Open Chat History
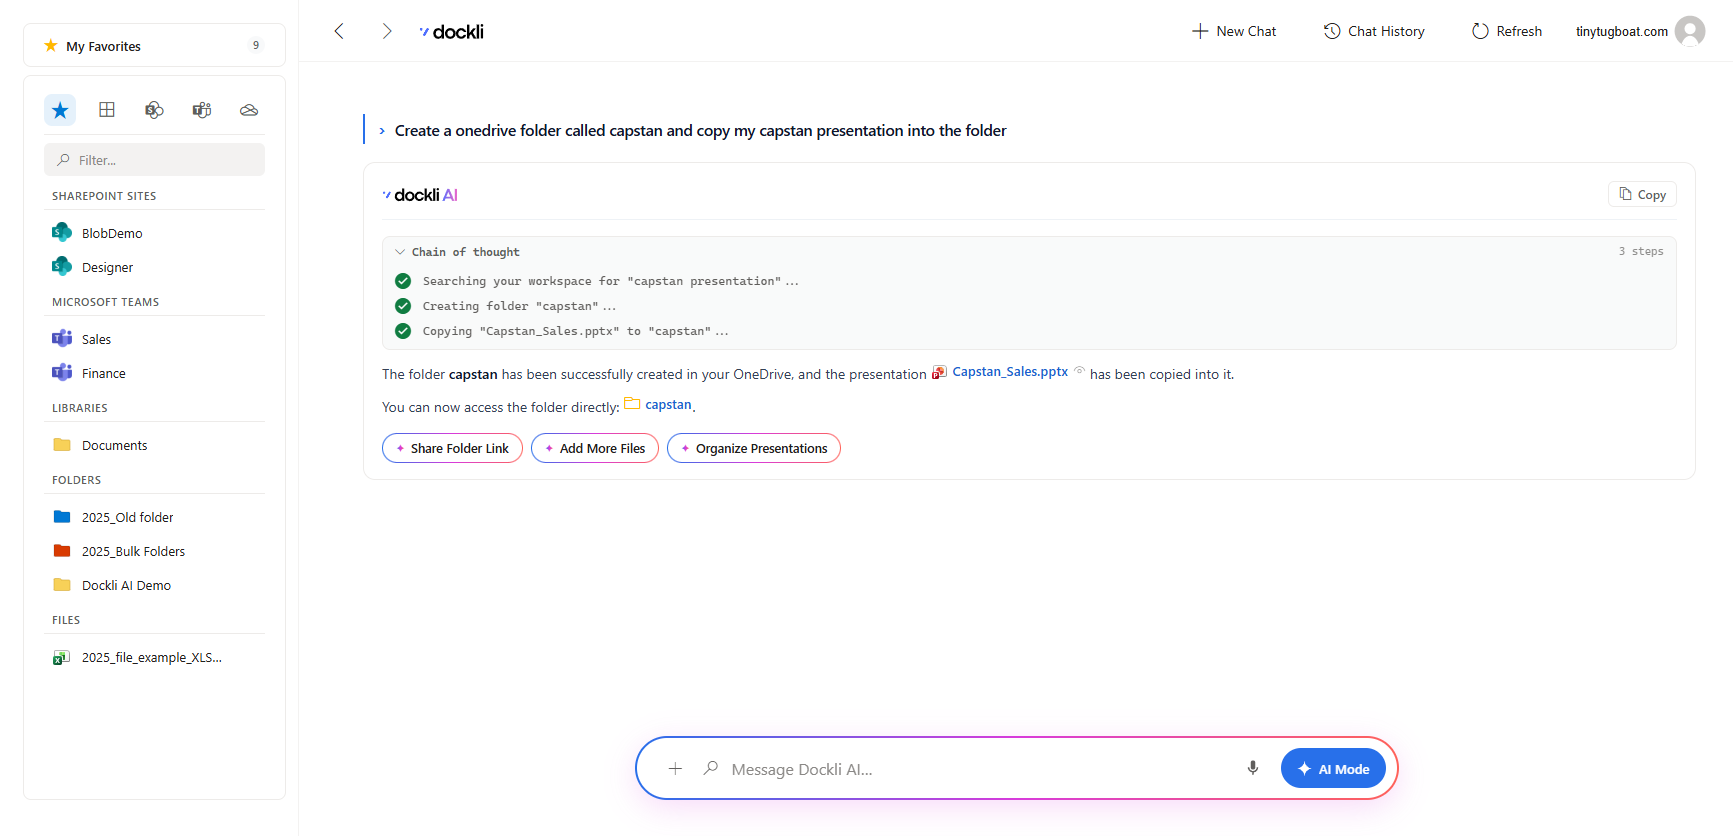This screenshot has width=1733, height=836. [x=1374, y=31]
